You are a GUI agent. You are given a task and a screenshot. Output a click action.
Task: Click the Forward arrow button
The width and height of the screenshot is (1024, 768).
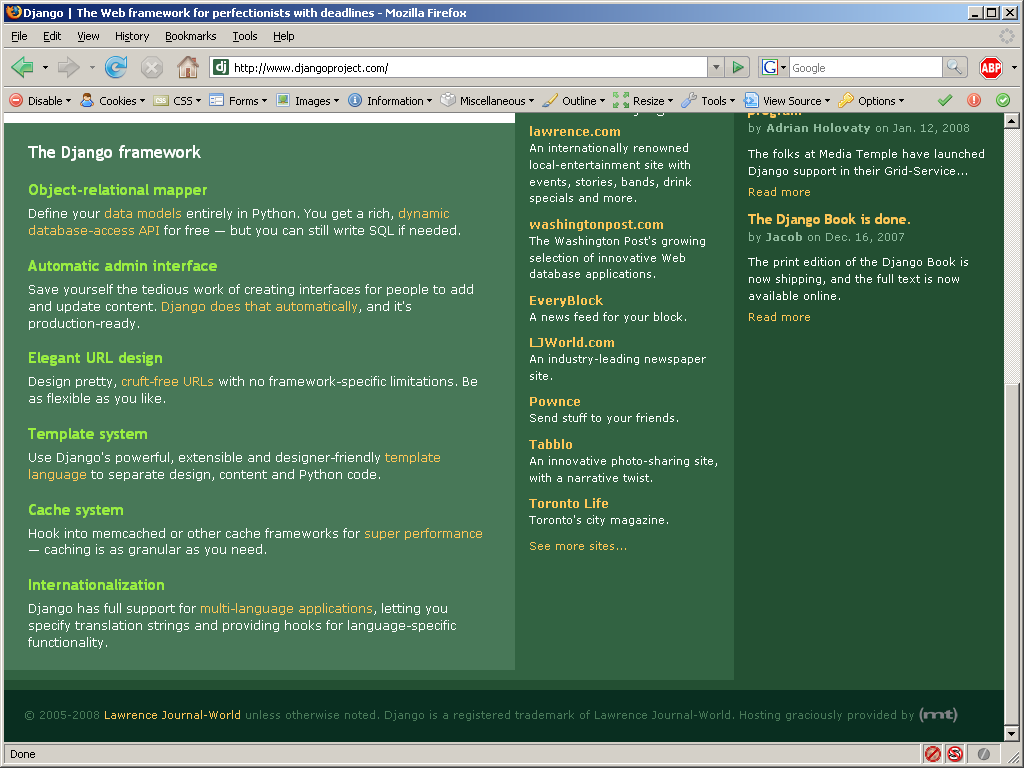69,67
